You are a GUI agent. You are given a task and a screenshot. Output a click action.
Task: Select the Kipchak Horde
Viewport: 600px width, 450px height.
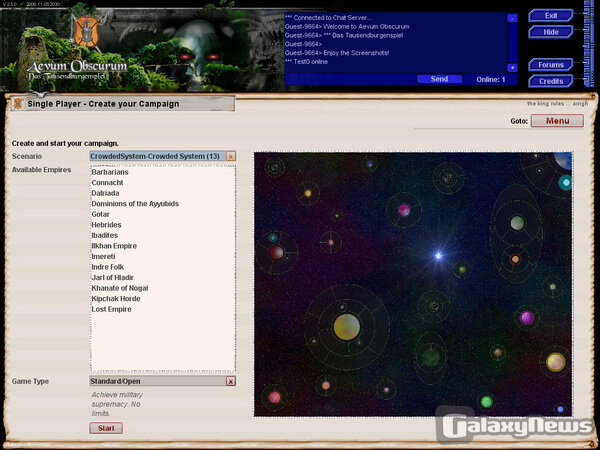tap(116, 298)
